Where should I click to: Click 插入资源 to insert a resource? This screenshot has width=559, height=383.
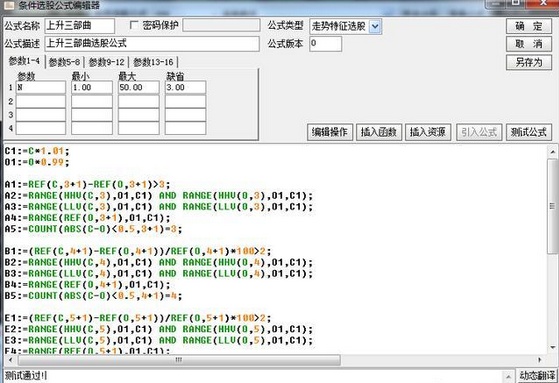pyautogui.click(x=428, y=132)
